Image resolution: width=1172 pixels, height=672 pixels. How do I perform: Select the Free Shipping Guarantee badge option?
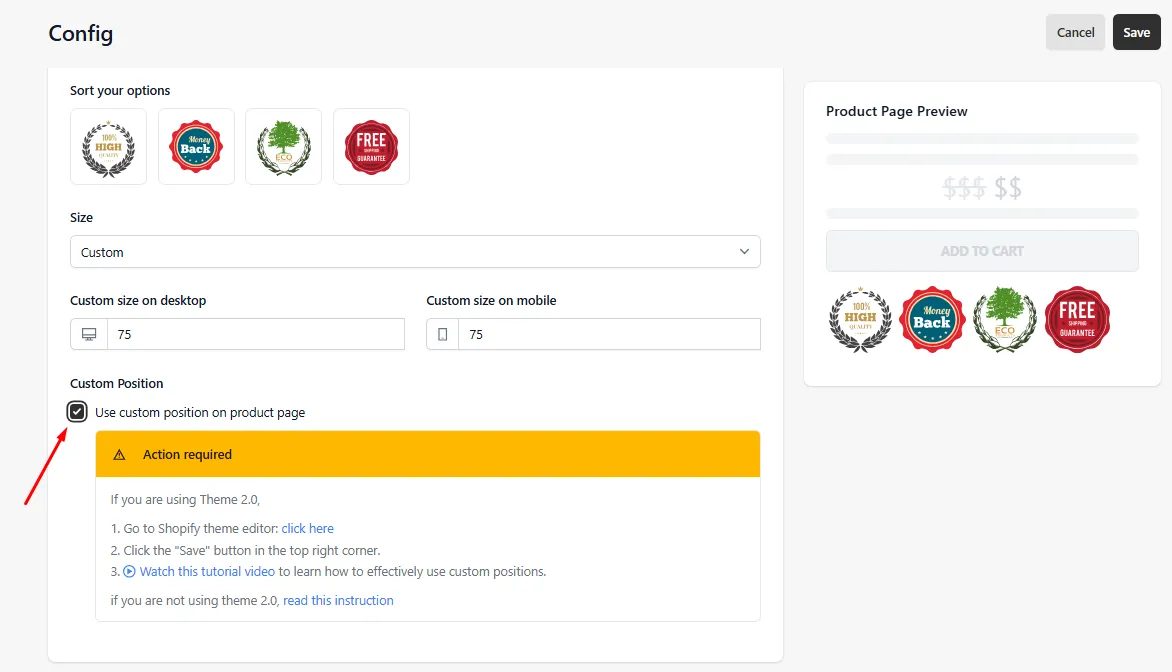[x=371, y=147]
